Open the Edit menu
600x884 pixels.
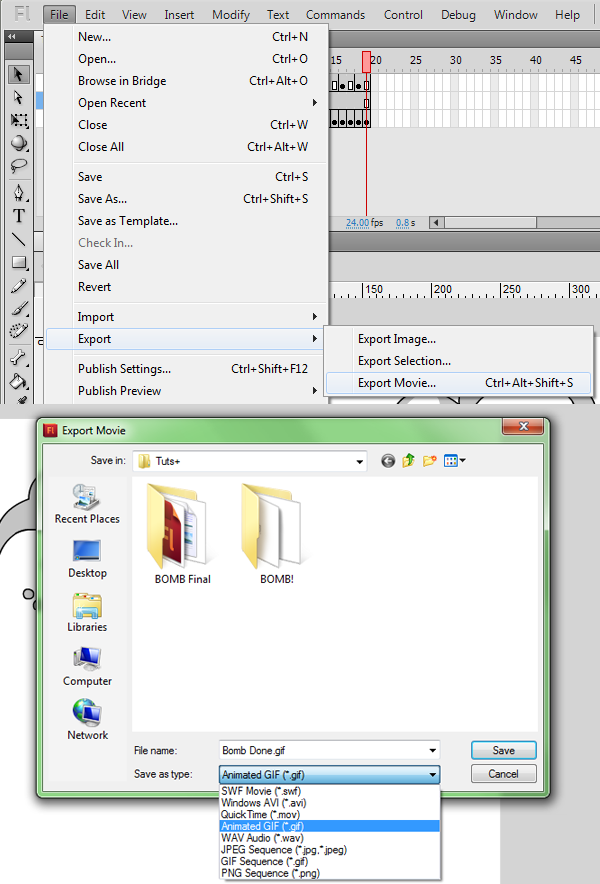tap(95, 15)
